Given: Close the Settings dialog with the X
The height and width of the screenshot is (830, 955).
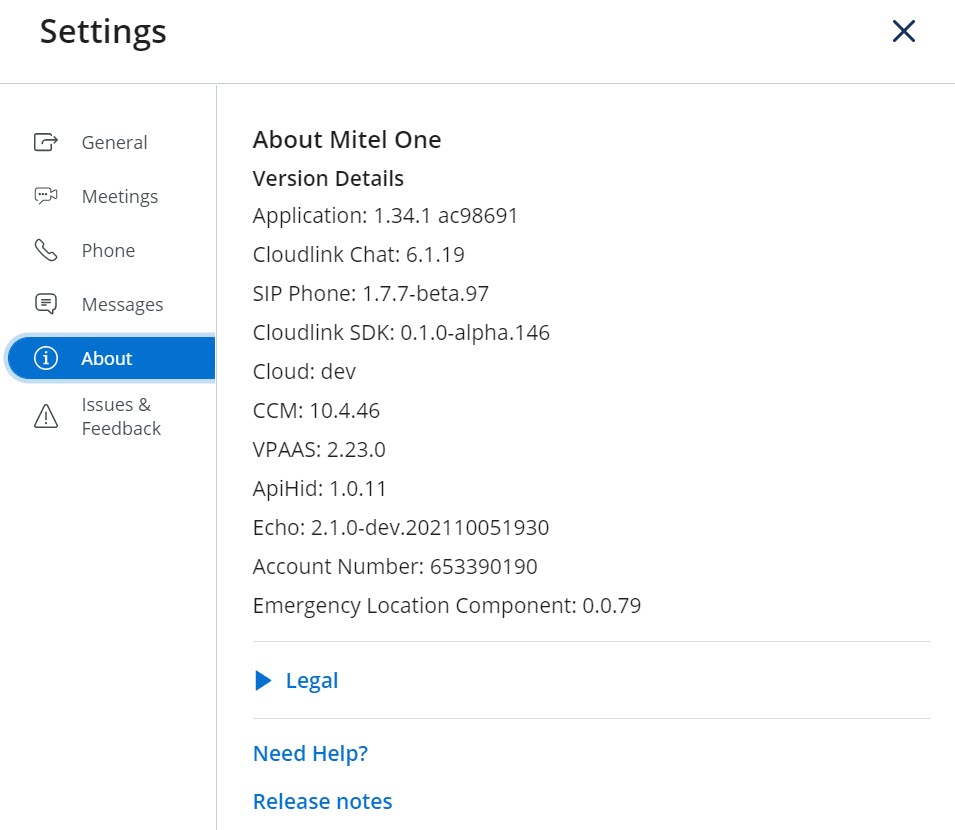Looking at the screenshot, I should coord(903,32).
